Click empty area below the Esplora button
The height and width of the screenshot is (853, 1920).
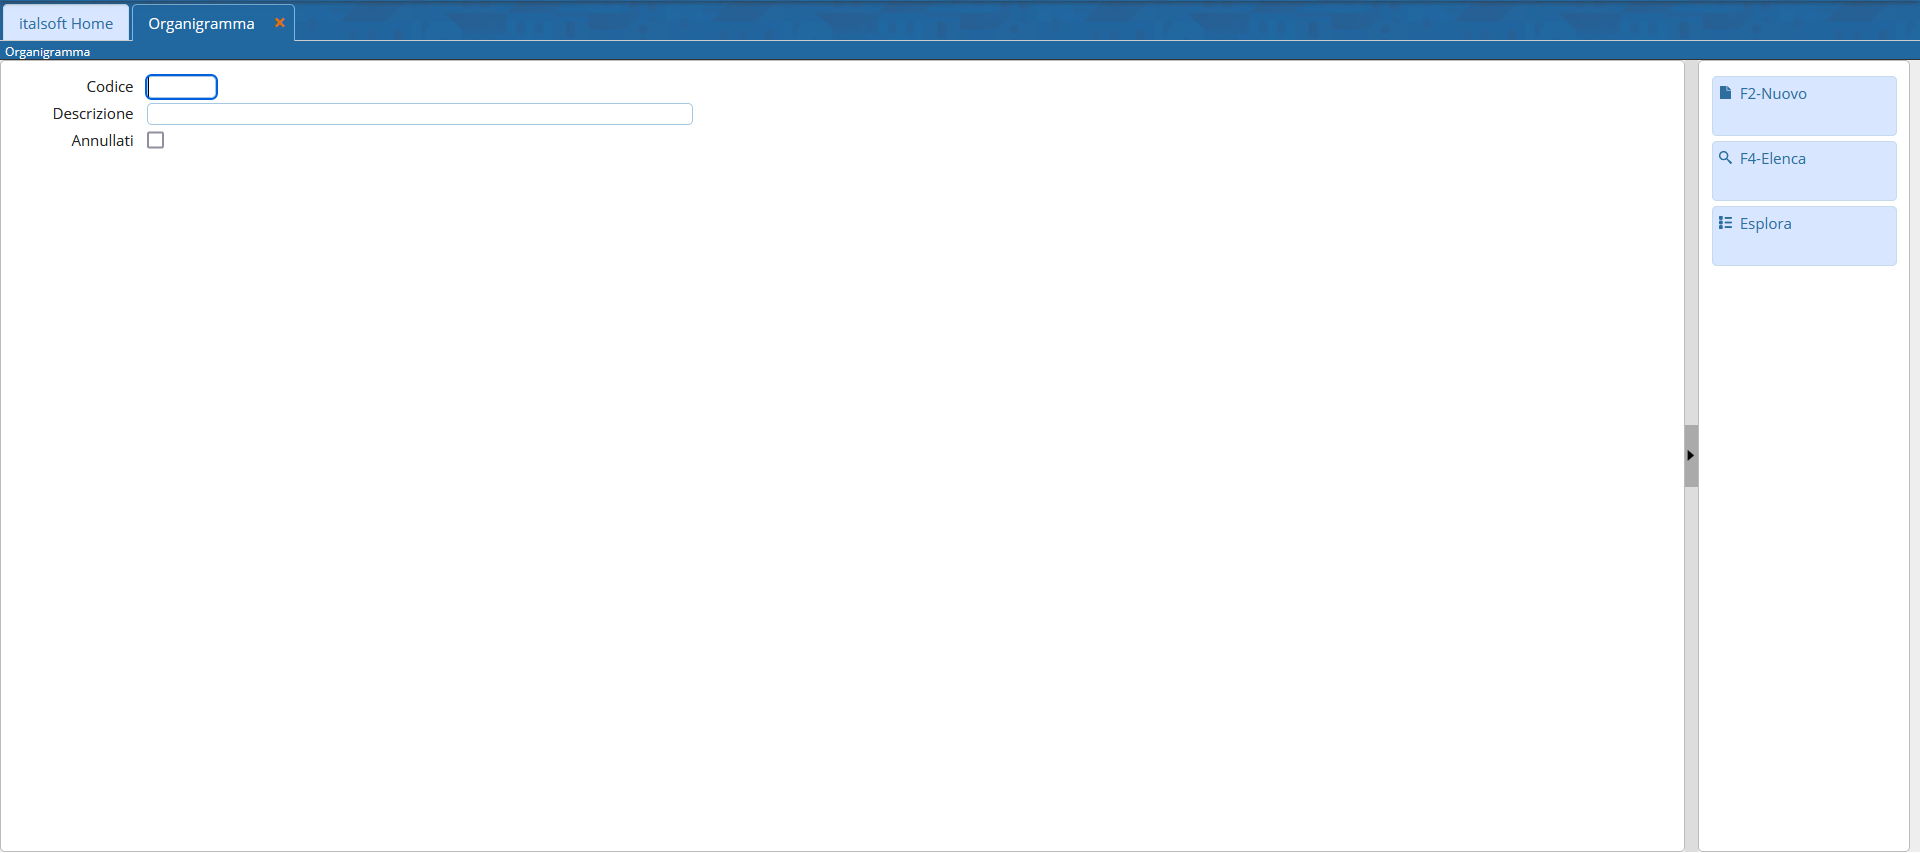(x=1804, y=550)
